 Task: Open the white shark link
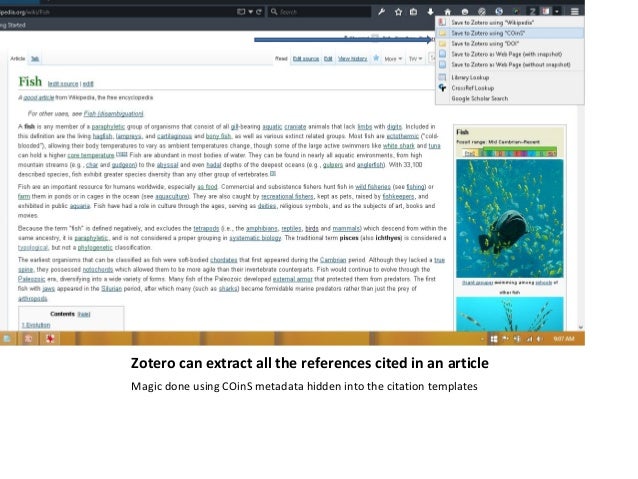click(398, 146)
